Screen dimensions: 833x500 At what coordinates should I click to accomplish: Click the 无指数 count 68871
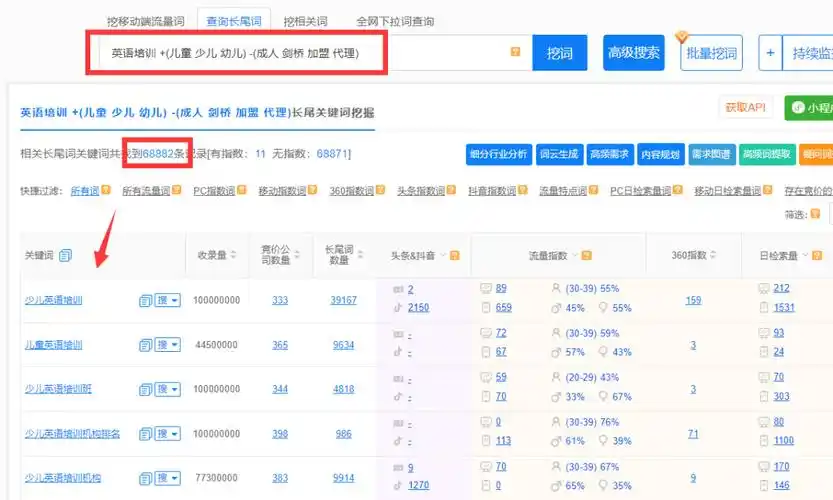pyautogui.click(x=332, y=154)
